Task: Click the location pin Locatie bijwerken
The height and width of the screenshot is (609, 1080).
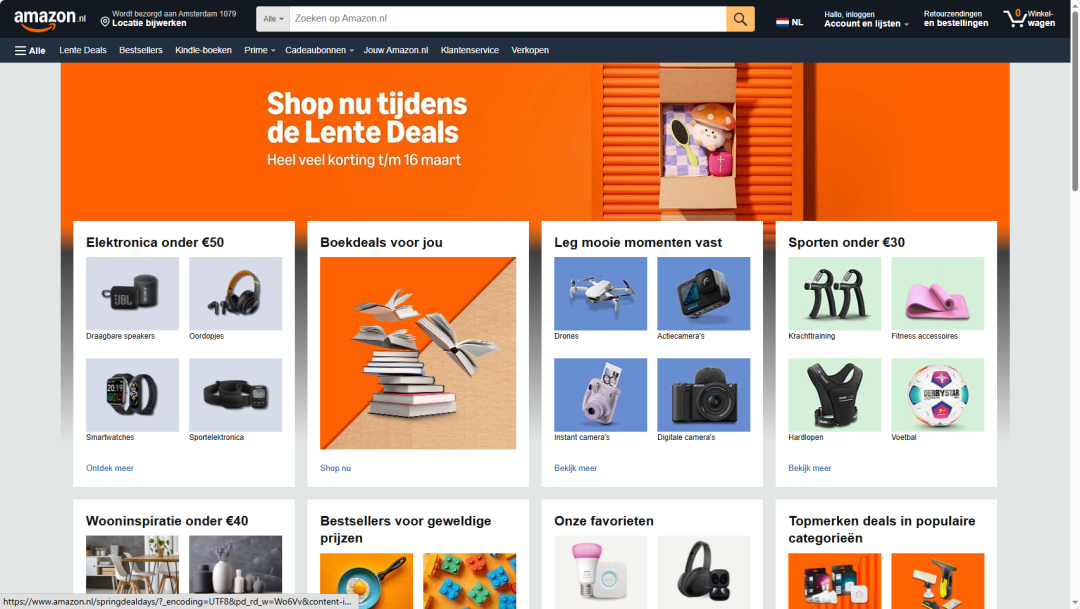Action: 168,19
